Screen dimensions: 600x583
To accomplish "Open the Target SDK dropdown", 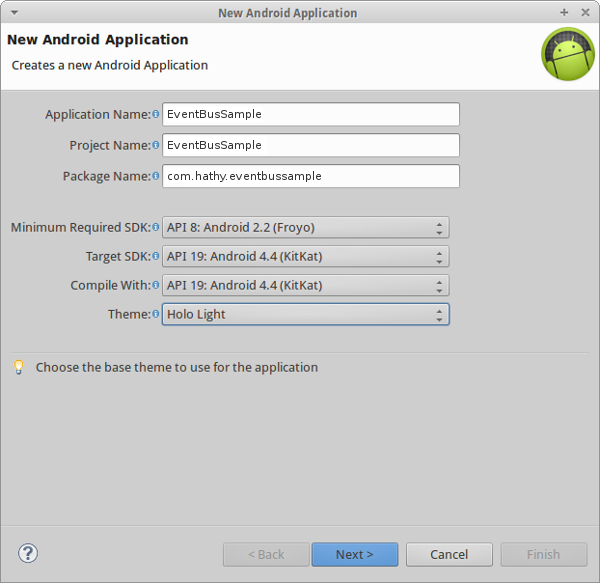I will [305, 256].
